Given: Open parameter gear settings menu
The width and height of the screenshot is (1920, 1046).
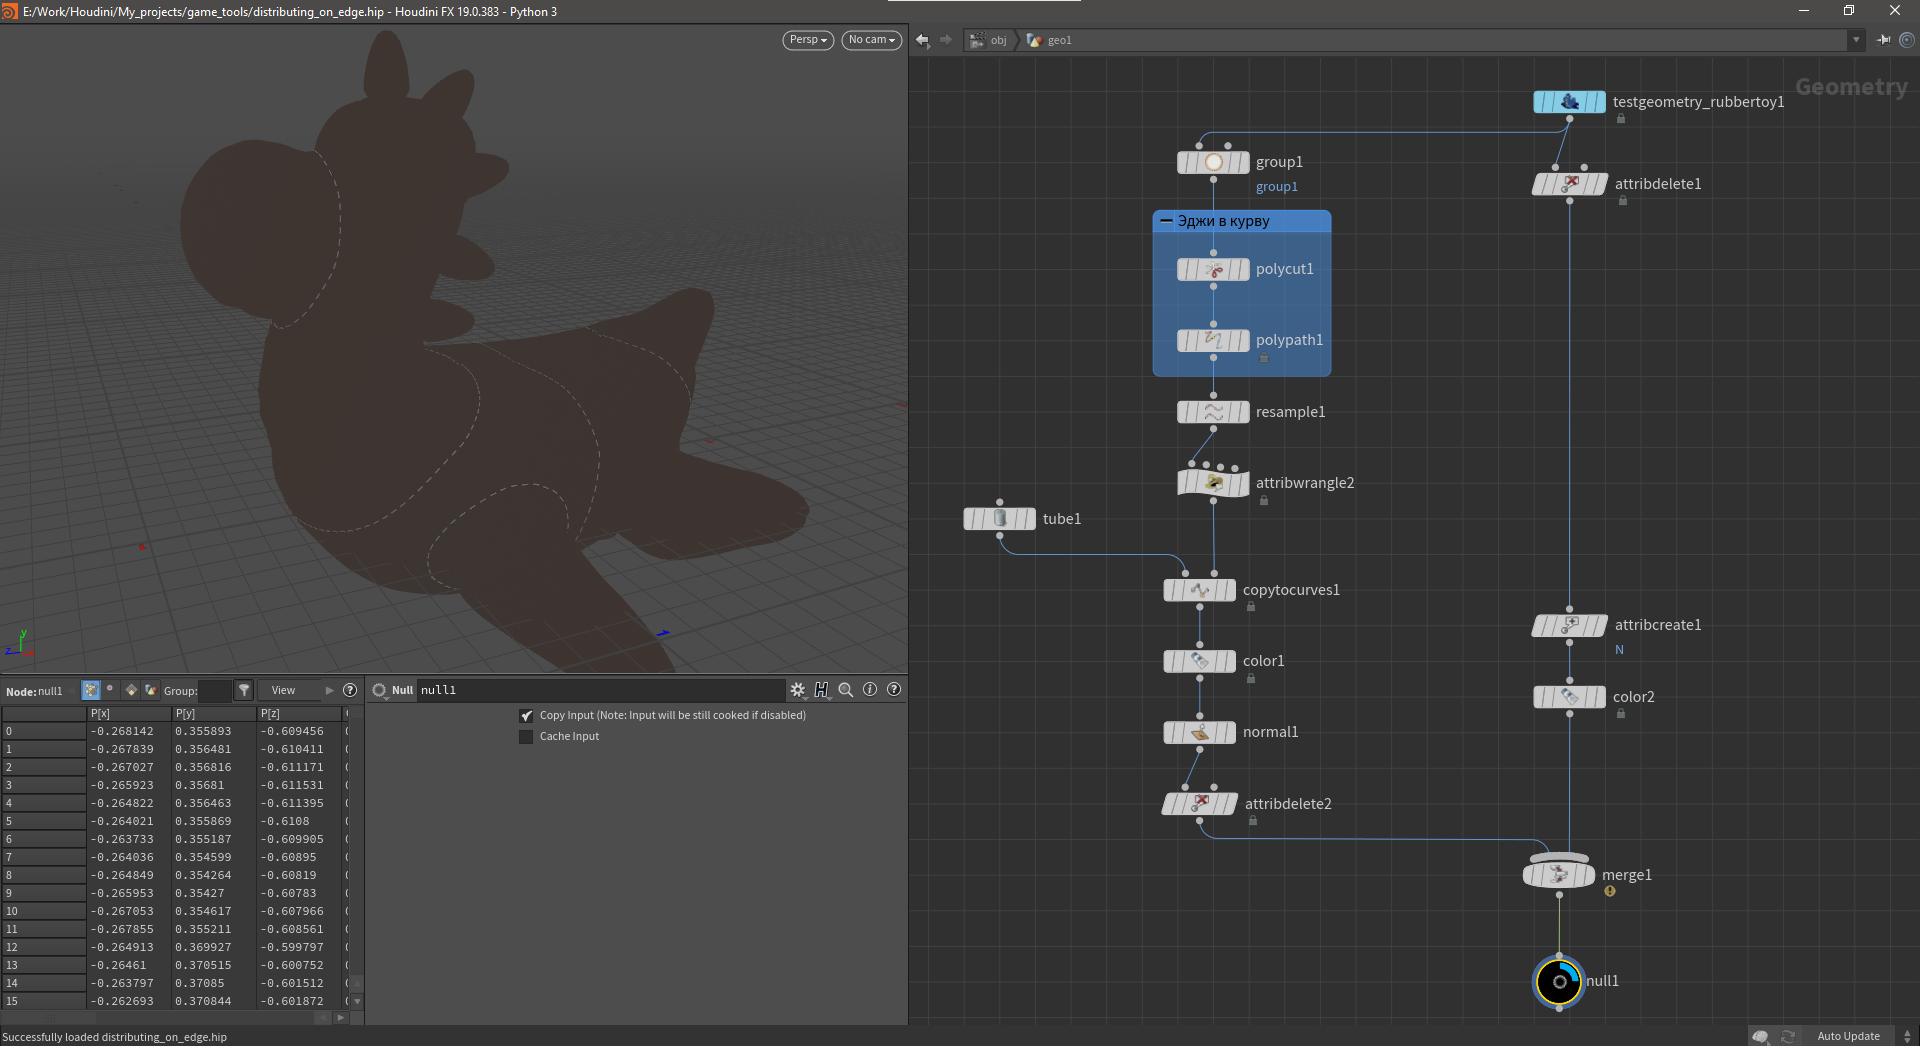Looking at the screenshot, I should coord(797,690).
